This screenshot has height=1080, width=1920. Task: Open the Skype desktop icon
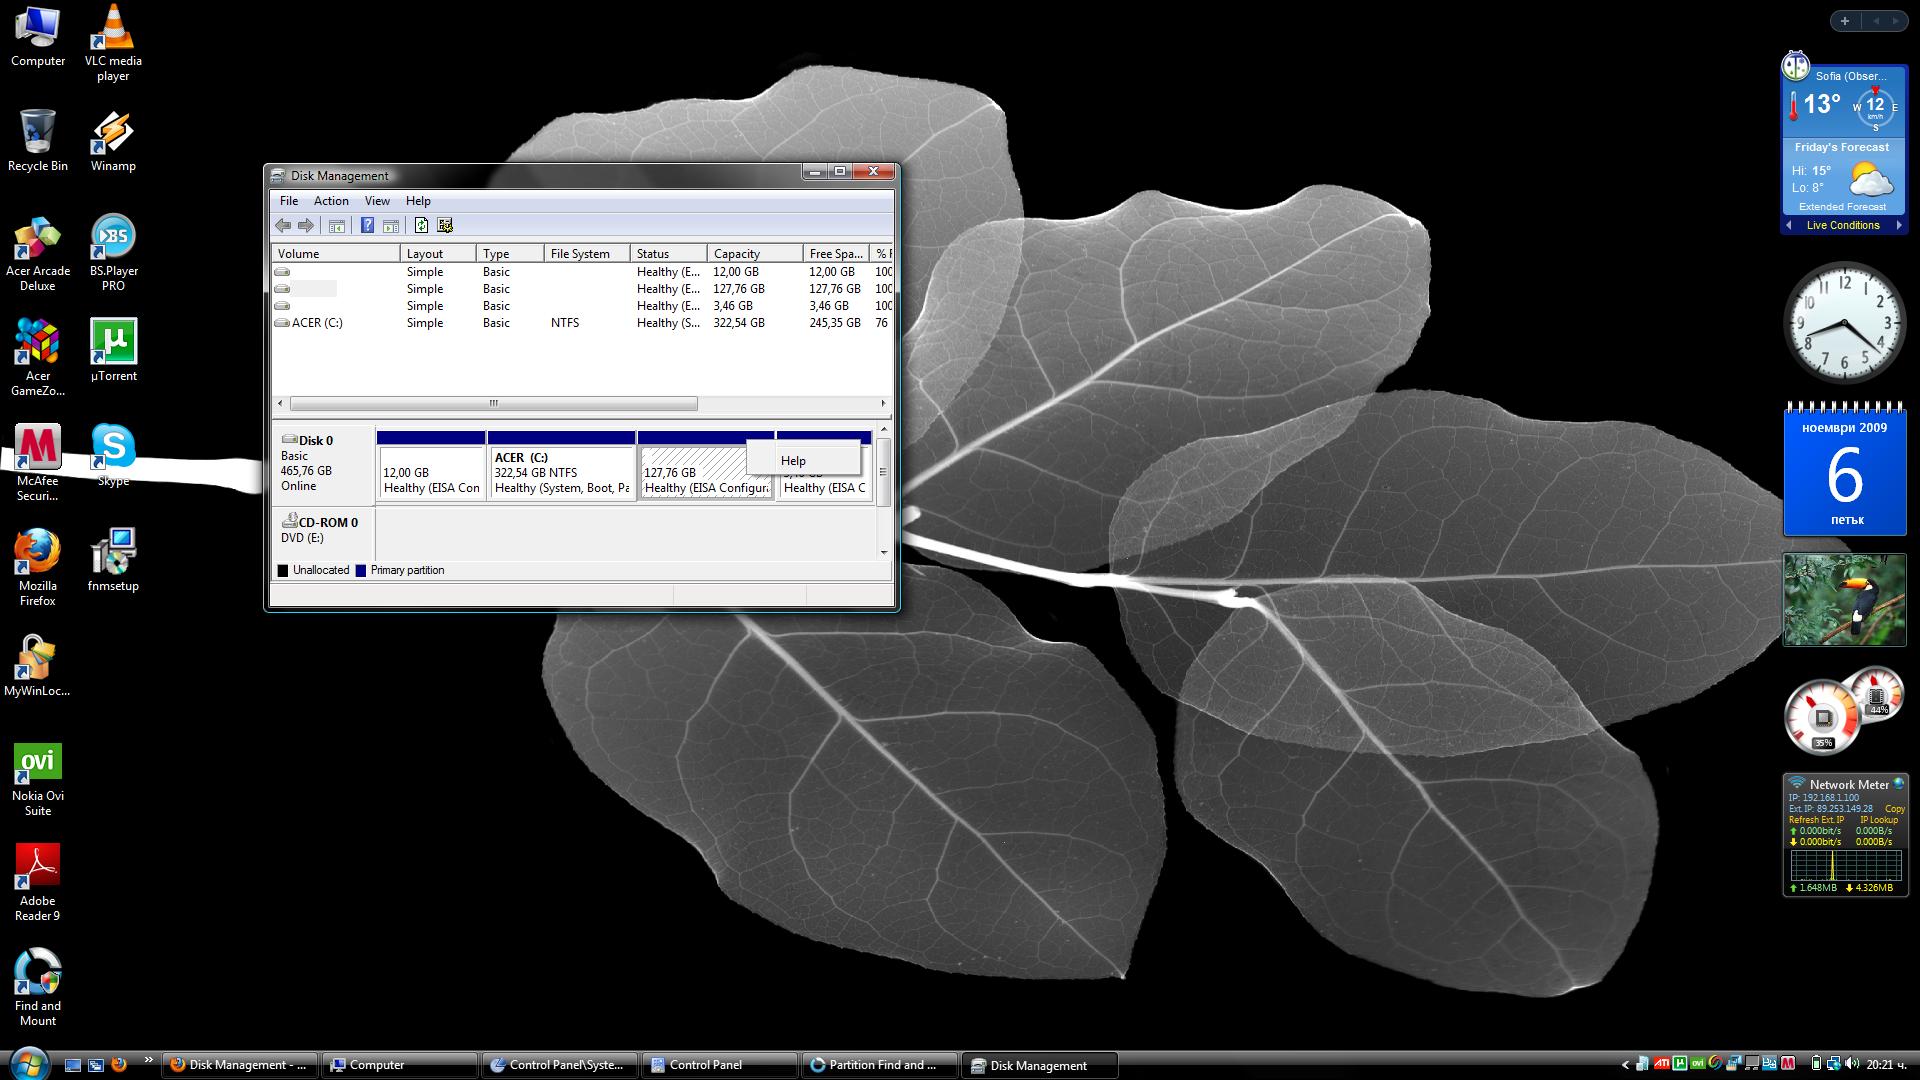(x=113, y=456)
